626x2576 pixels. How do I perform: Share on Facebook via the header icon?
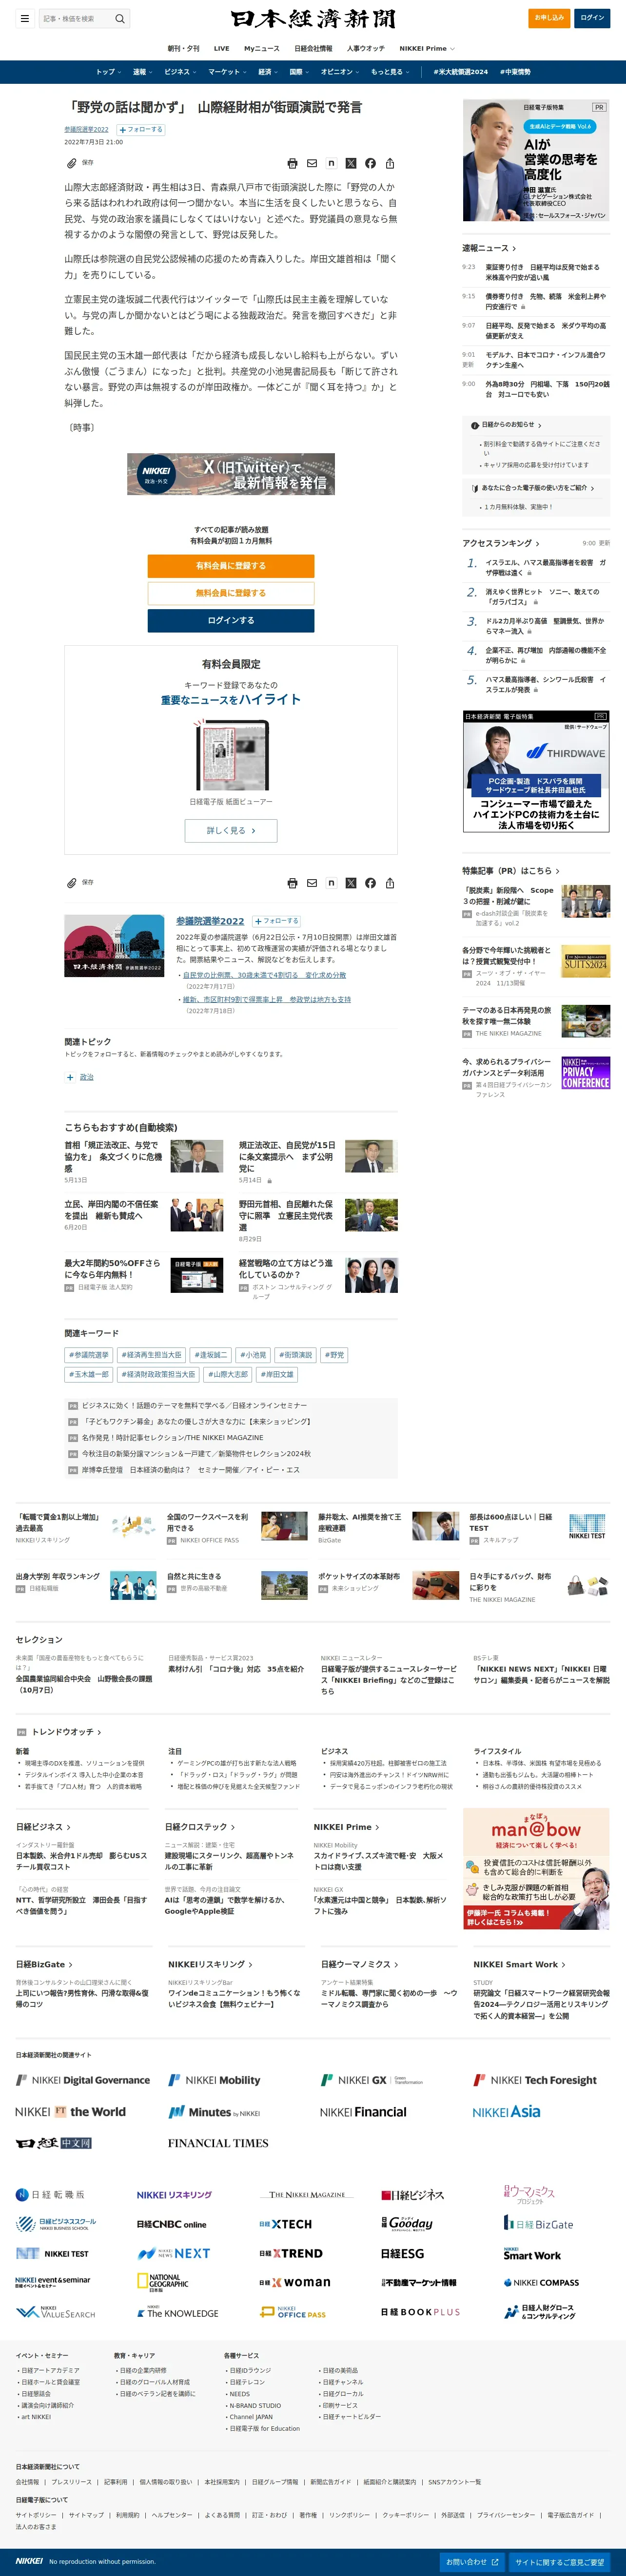coord(370,163)
